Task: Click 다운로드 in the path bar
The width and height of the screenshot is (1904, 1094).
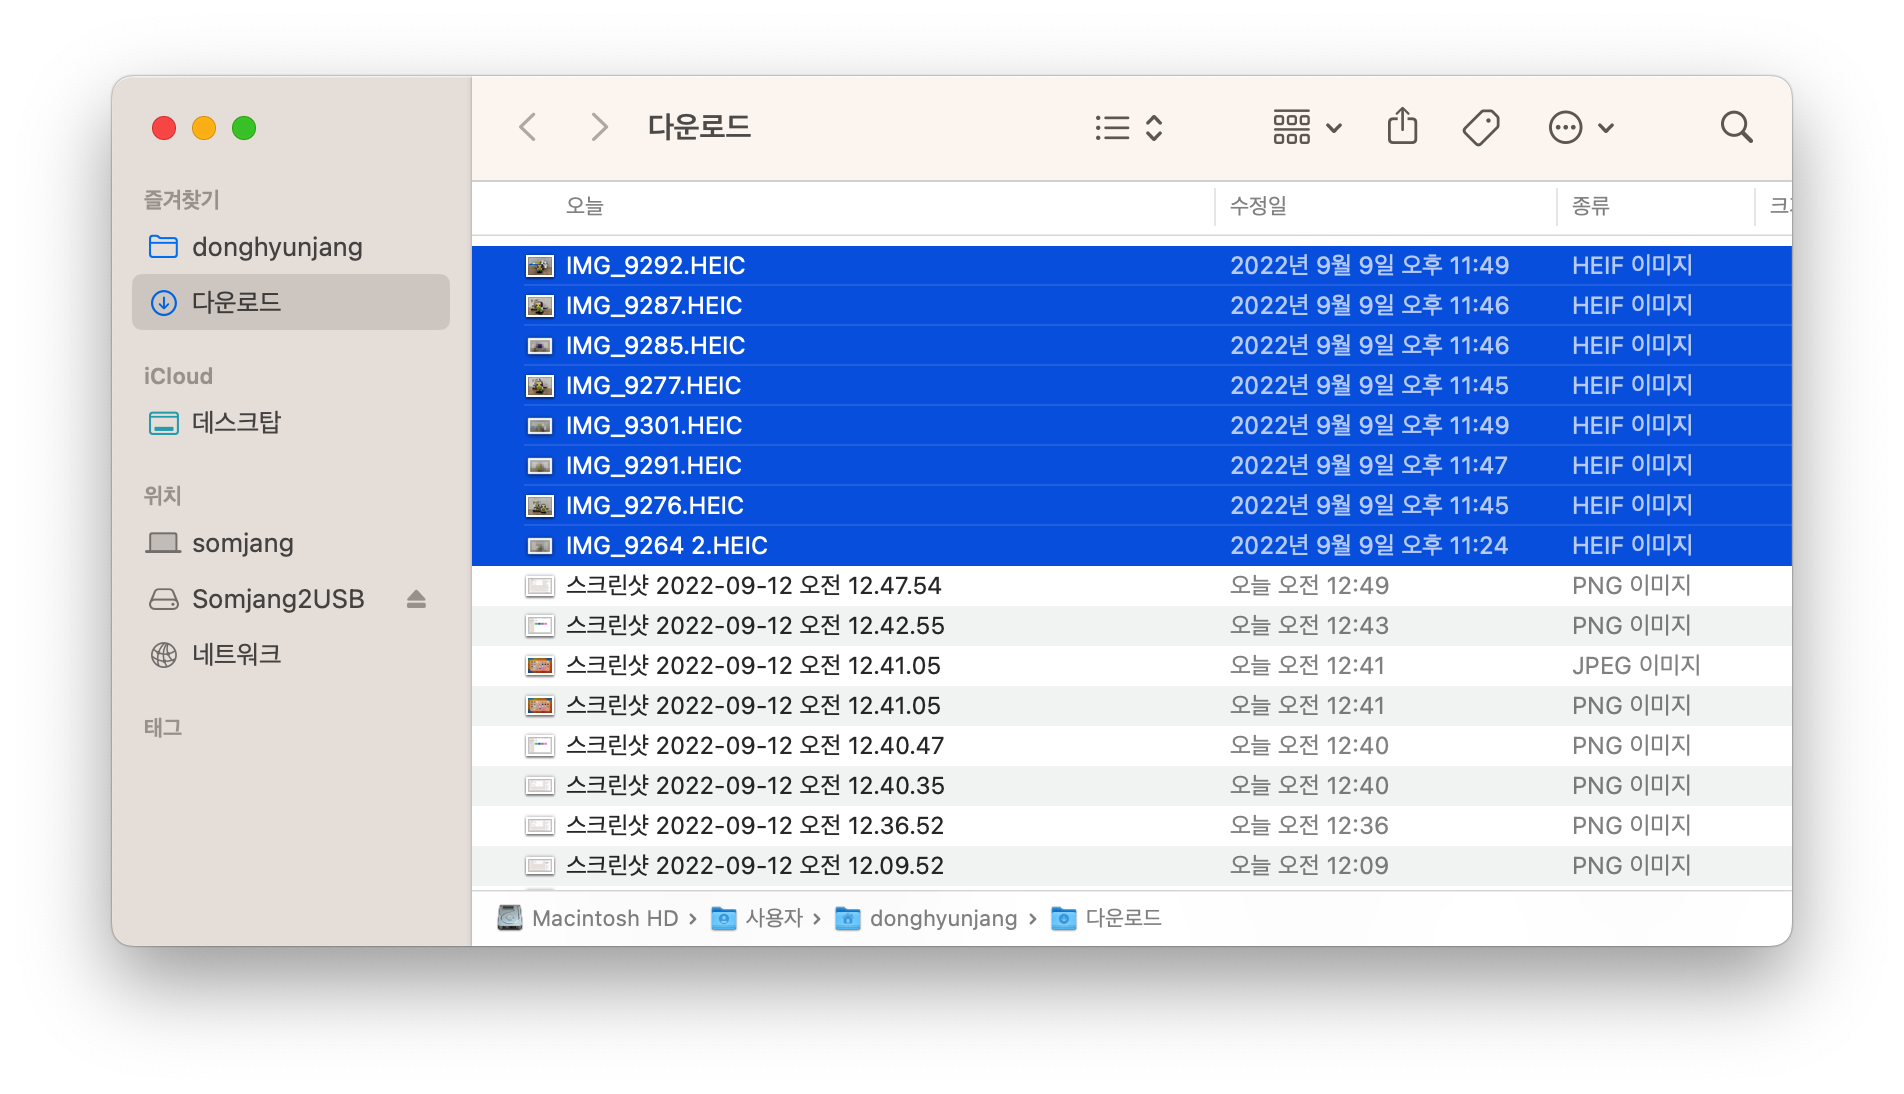Action: point(1106,918)
